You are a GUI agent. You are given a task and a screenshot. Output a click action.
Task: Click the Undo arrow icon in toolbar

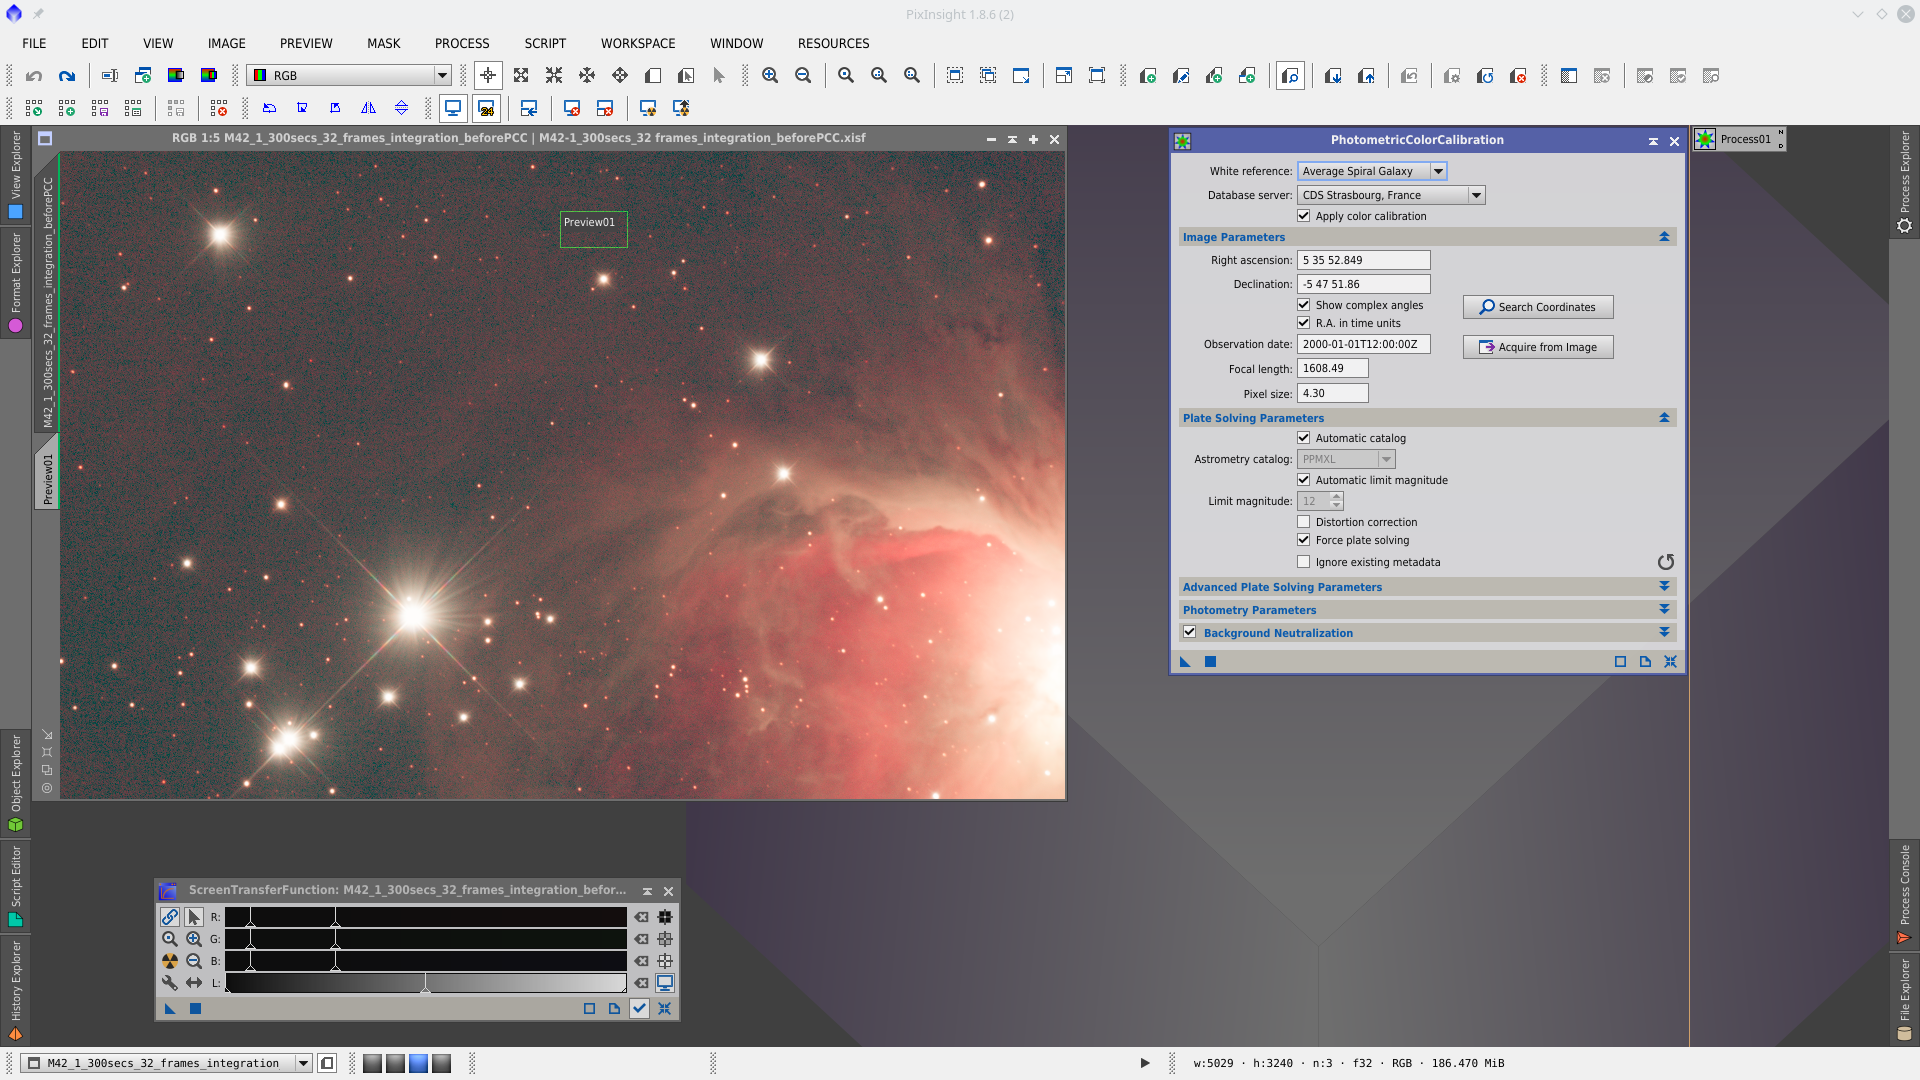pyautogui.click(x=34, y=76)
